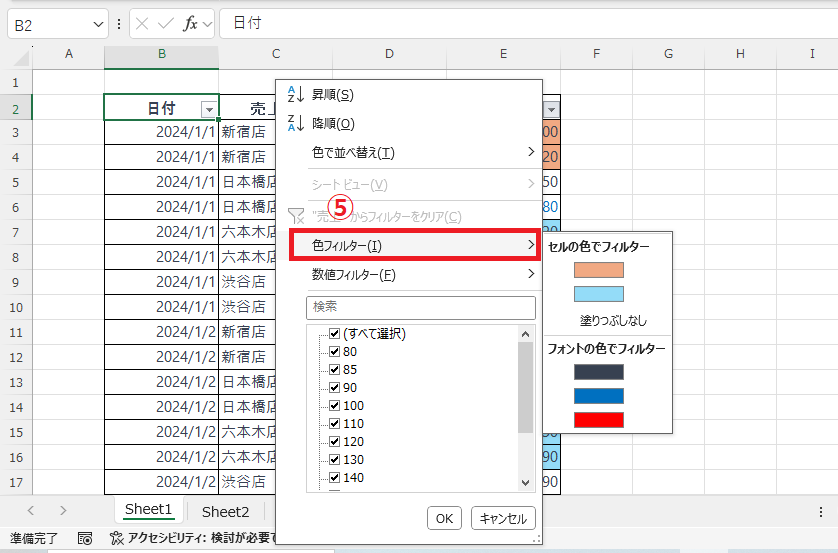Go to next sheet with right arrow
The width and height of the screenshot is (838, 553).
[63, 511]
